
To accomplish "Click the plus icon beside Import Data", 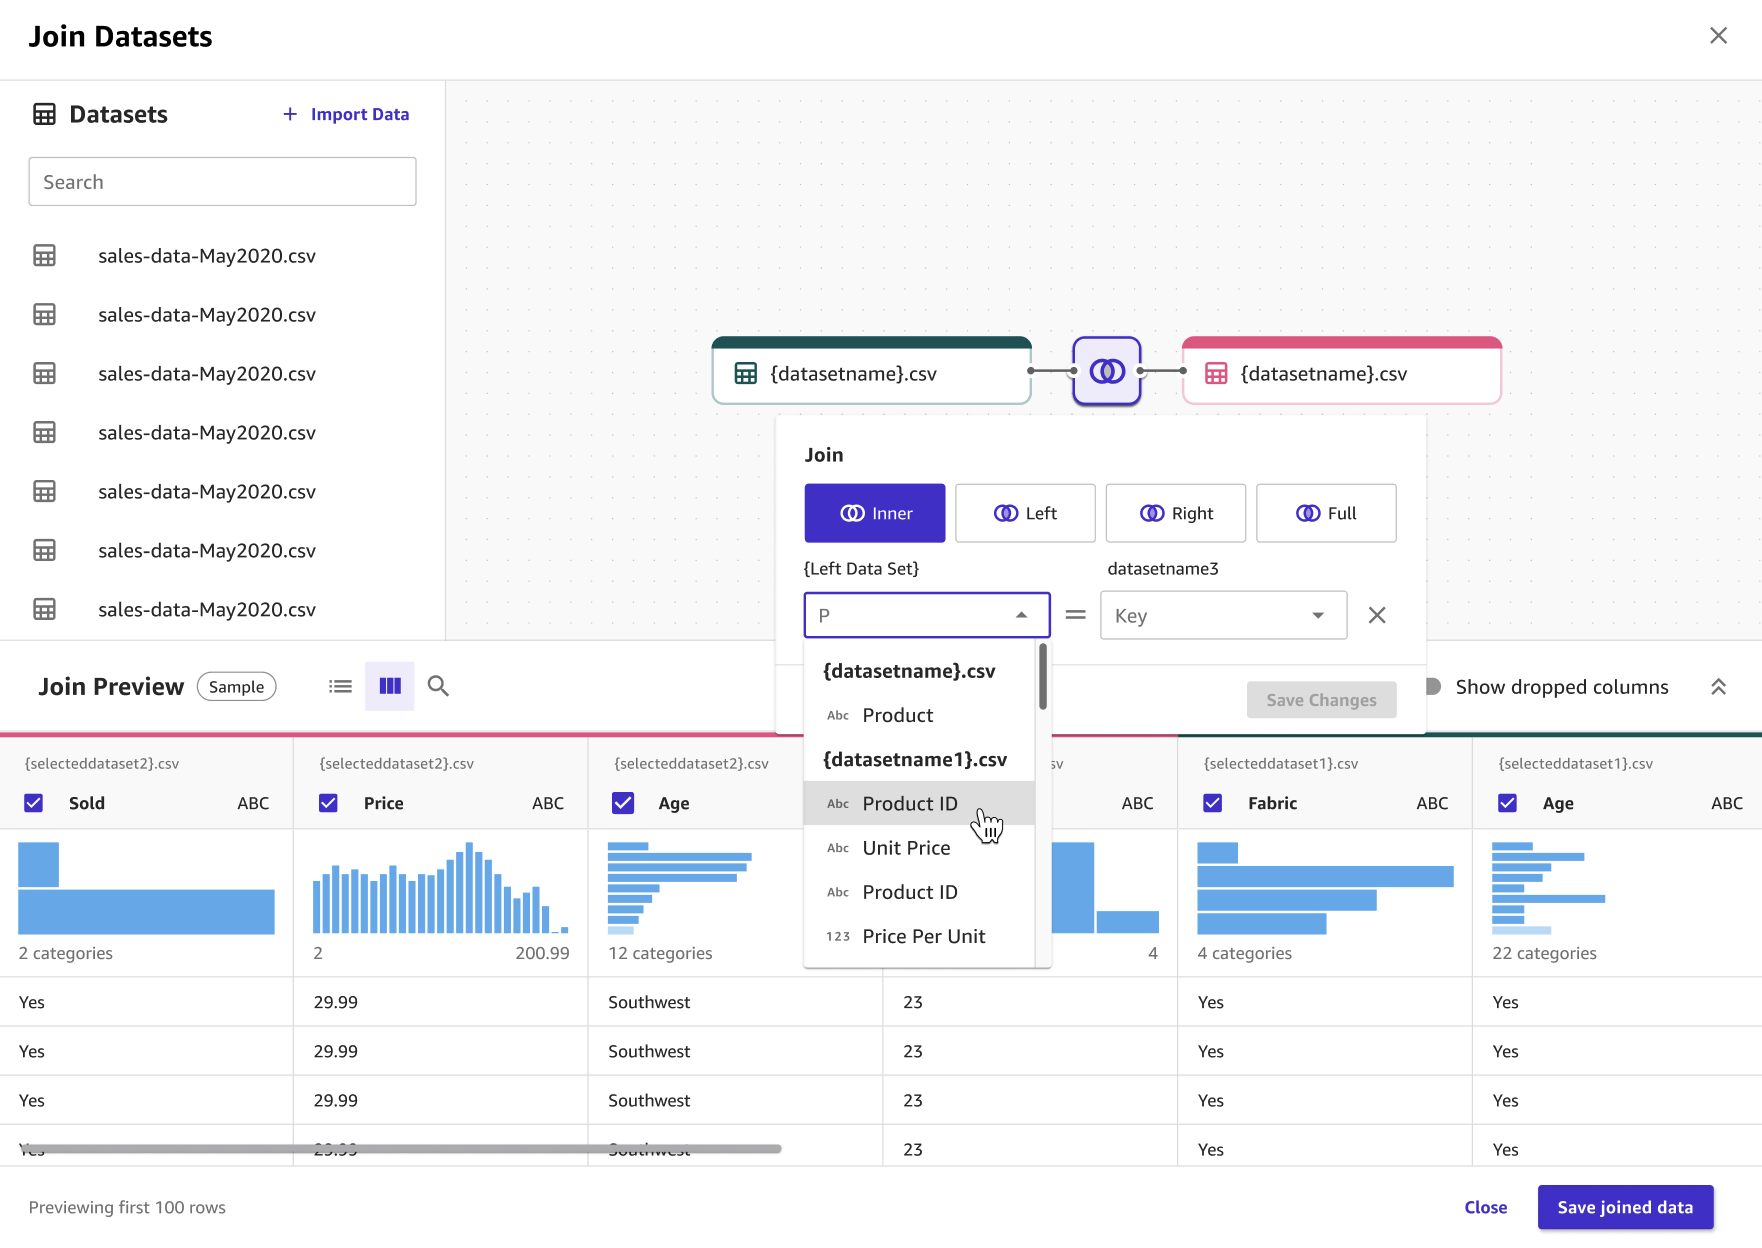I will [290, 114].
